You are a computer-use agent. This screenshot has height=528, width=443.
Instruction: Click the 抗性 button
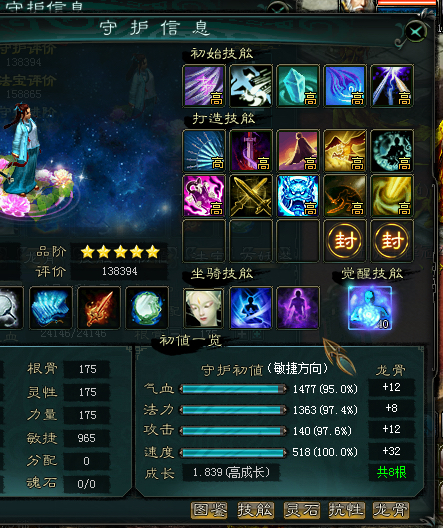[x=346, y=510]
